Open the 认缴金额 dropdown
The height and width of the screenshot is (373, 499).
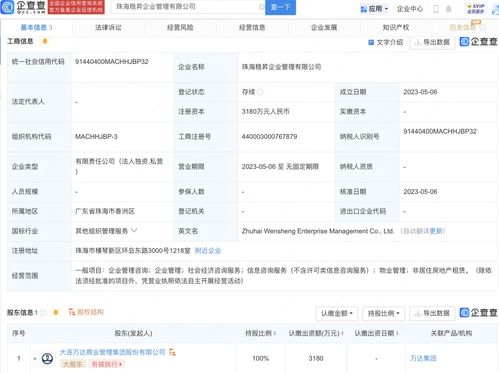[337, 313]
